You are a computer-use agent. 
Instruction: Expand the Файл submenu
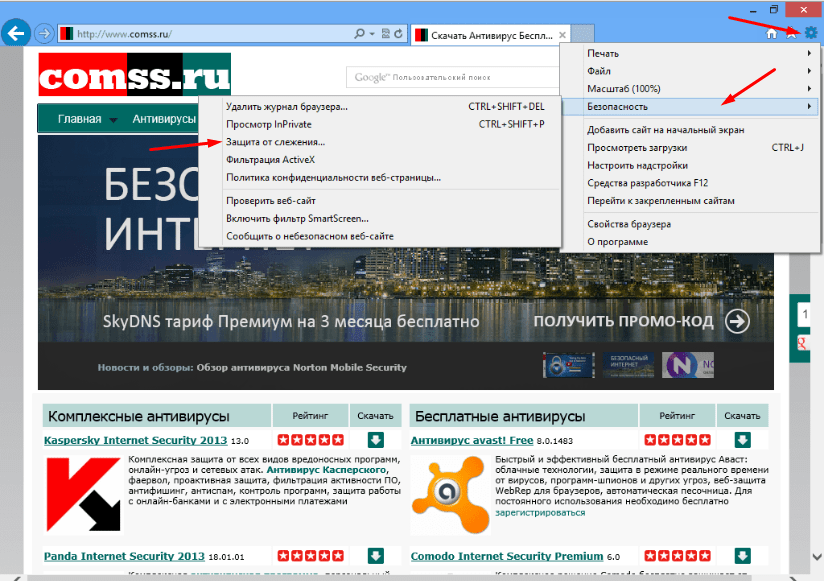[700, 71]
